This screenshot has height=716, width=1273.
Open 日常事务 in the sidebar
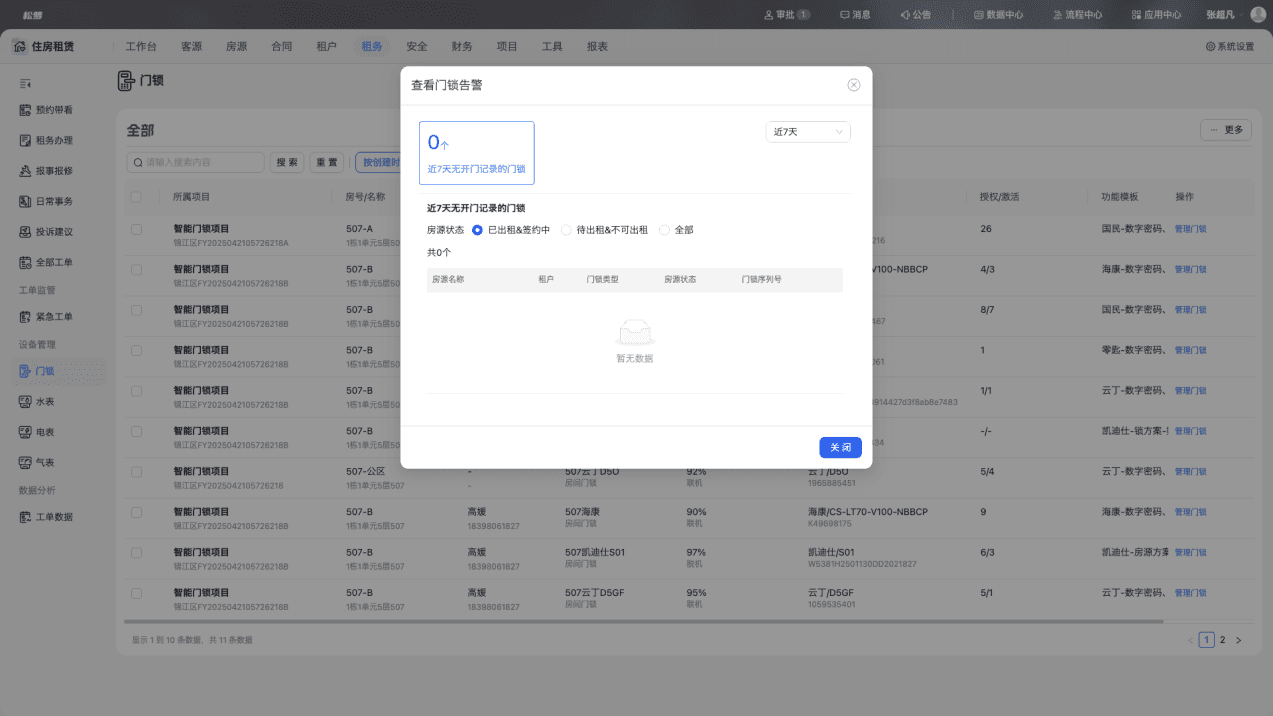coord(55,201)
